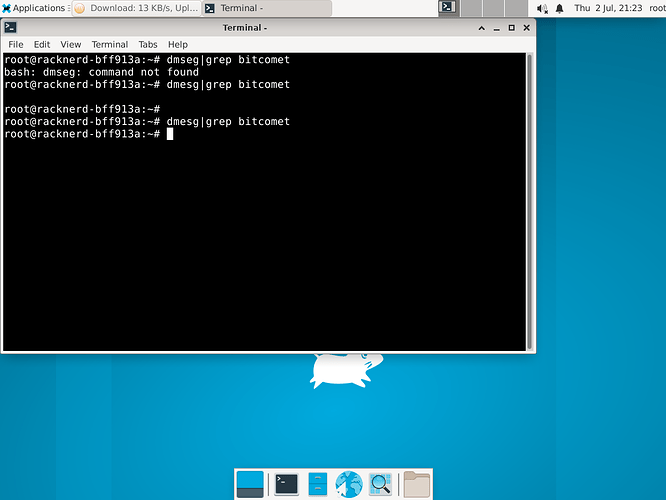Minimize the Terminal window
666x500 pixels.
(x=497, y=28)
